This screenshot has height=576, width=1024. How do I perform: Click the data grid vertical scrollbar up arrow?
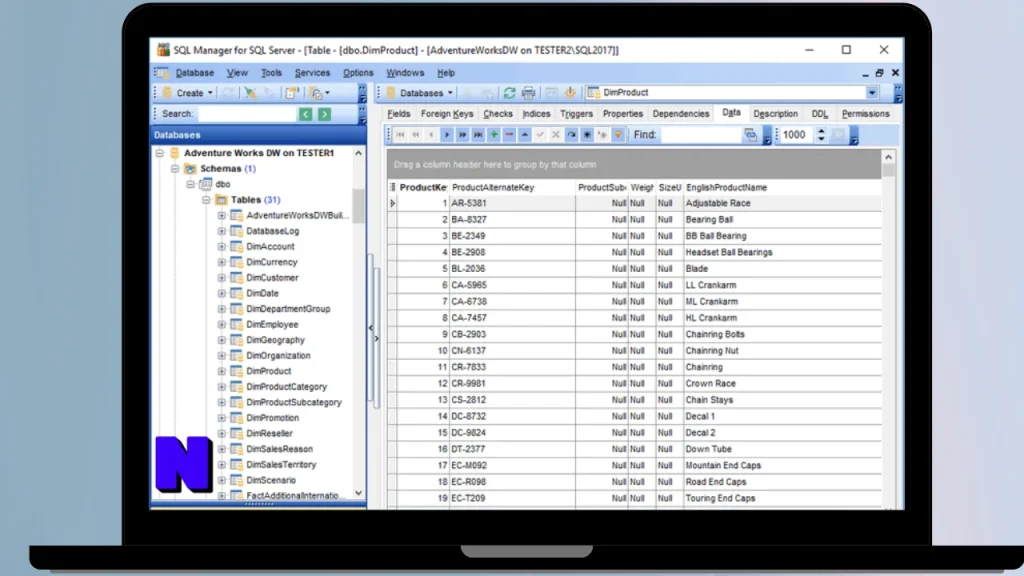(888, 157)
